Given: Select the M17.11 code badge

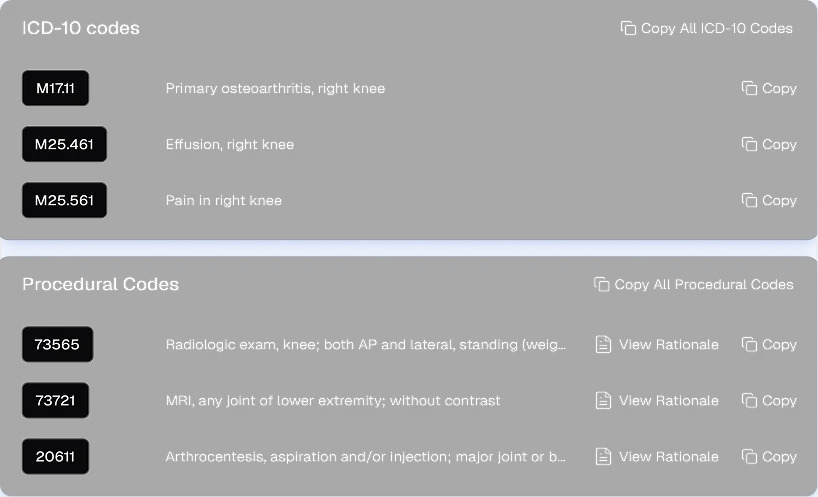Looking at the screenshot, I should click(x=55, y=88).
